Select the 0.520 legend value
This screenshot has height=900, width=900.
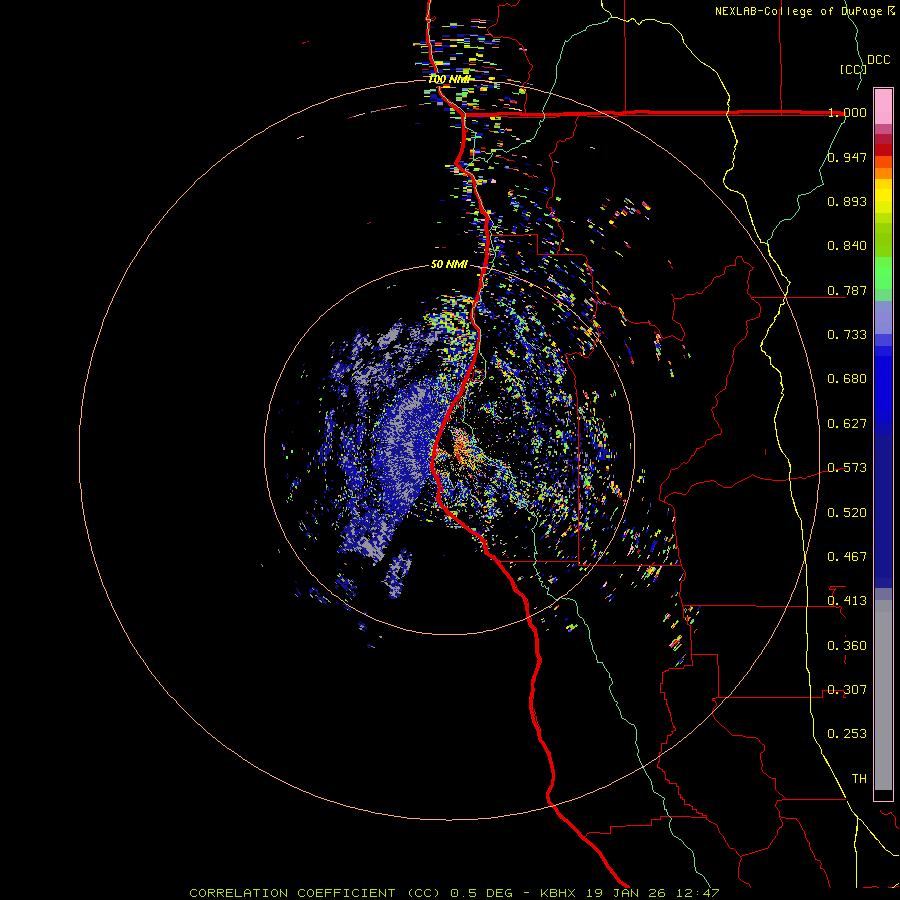(x=847, y=513)
